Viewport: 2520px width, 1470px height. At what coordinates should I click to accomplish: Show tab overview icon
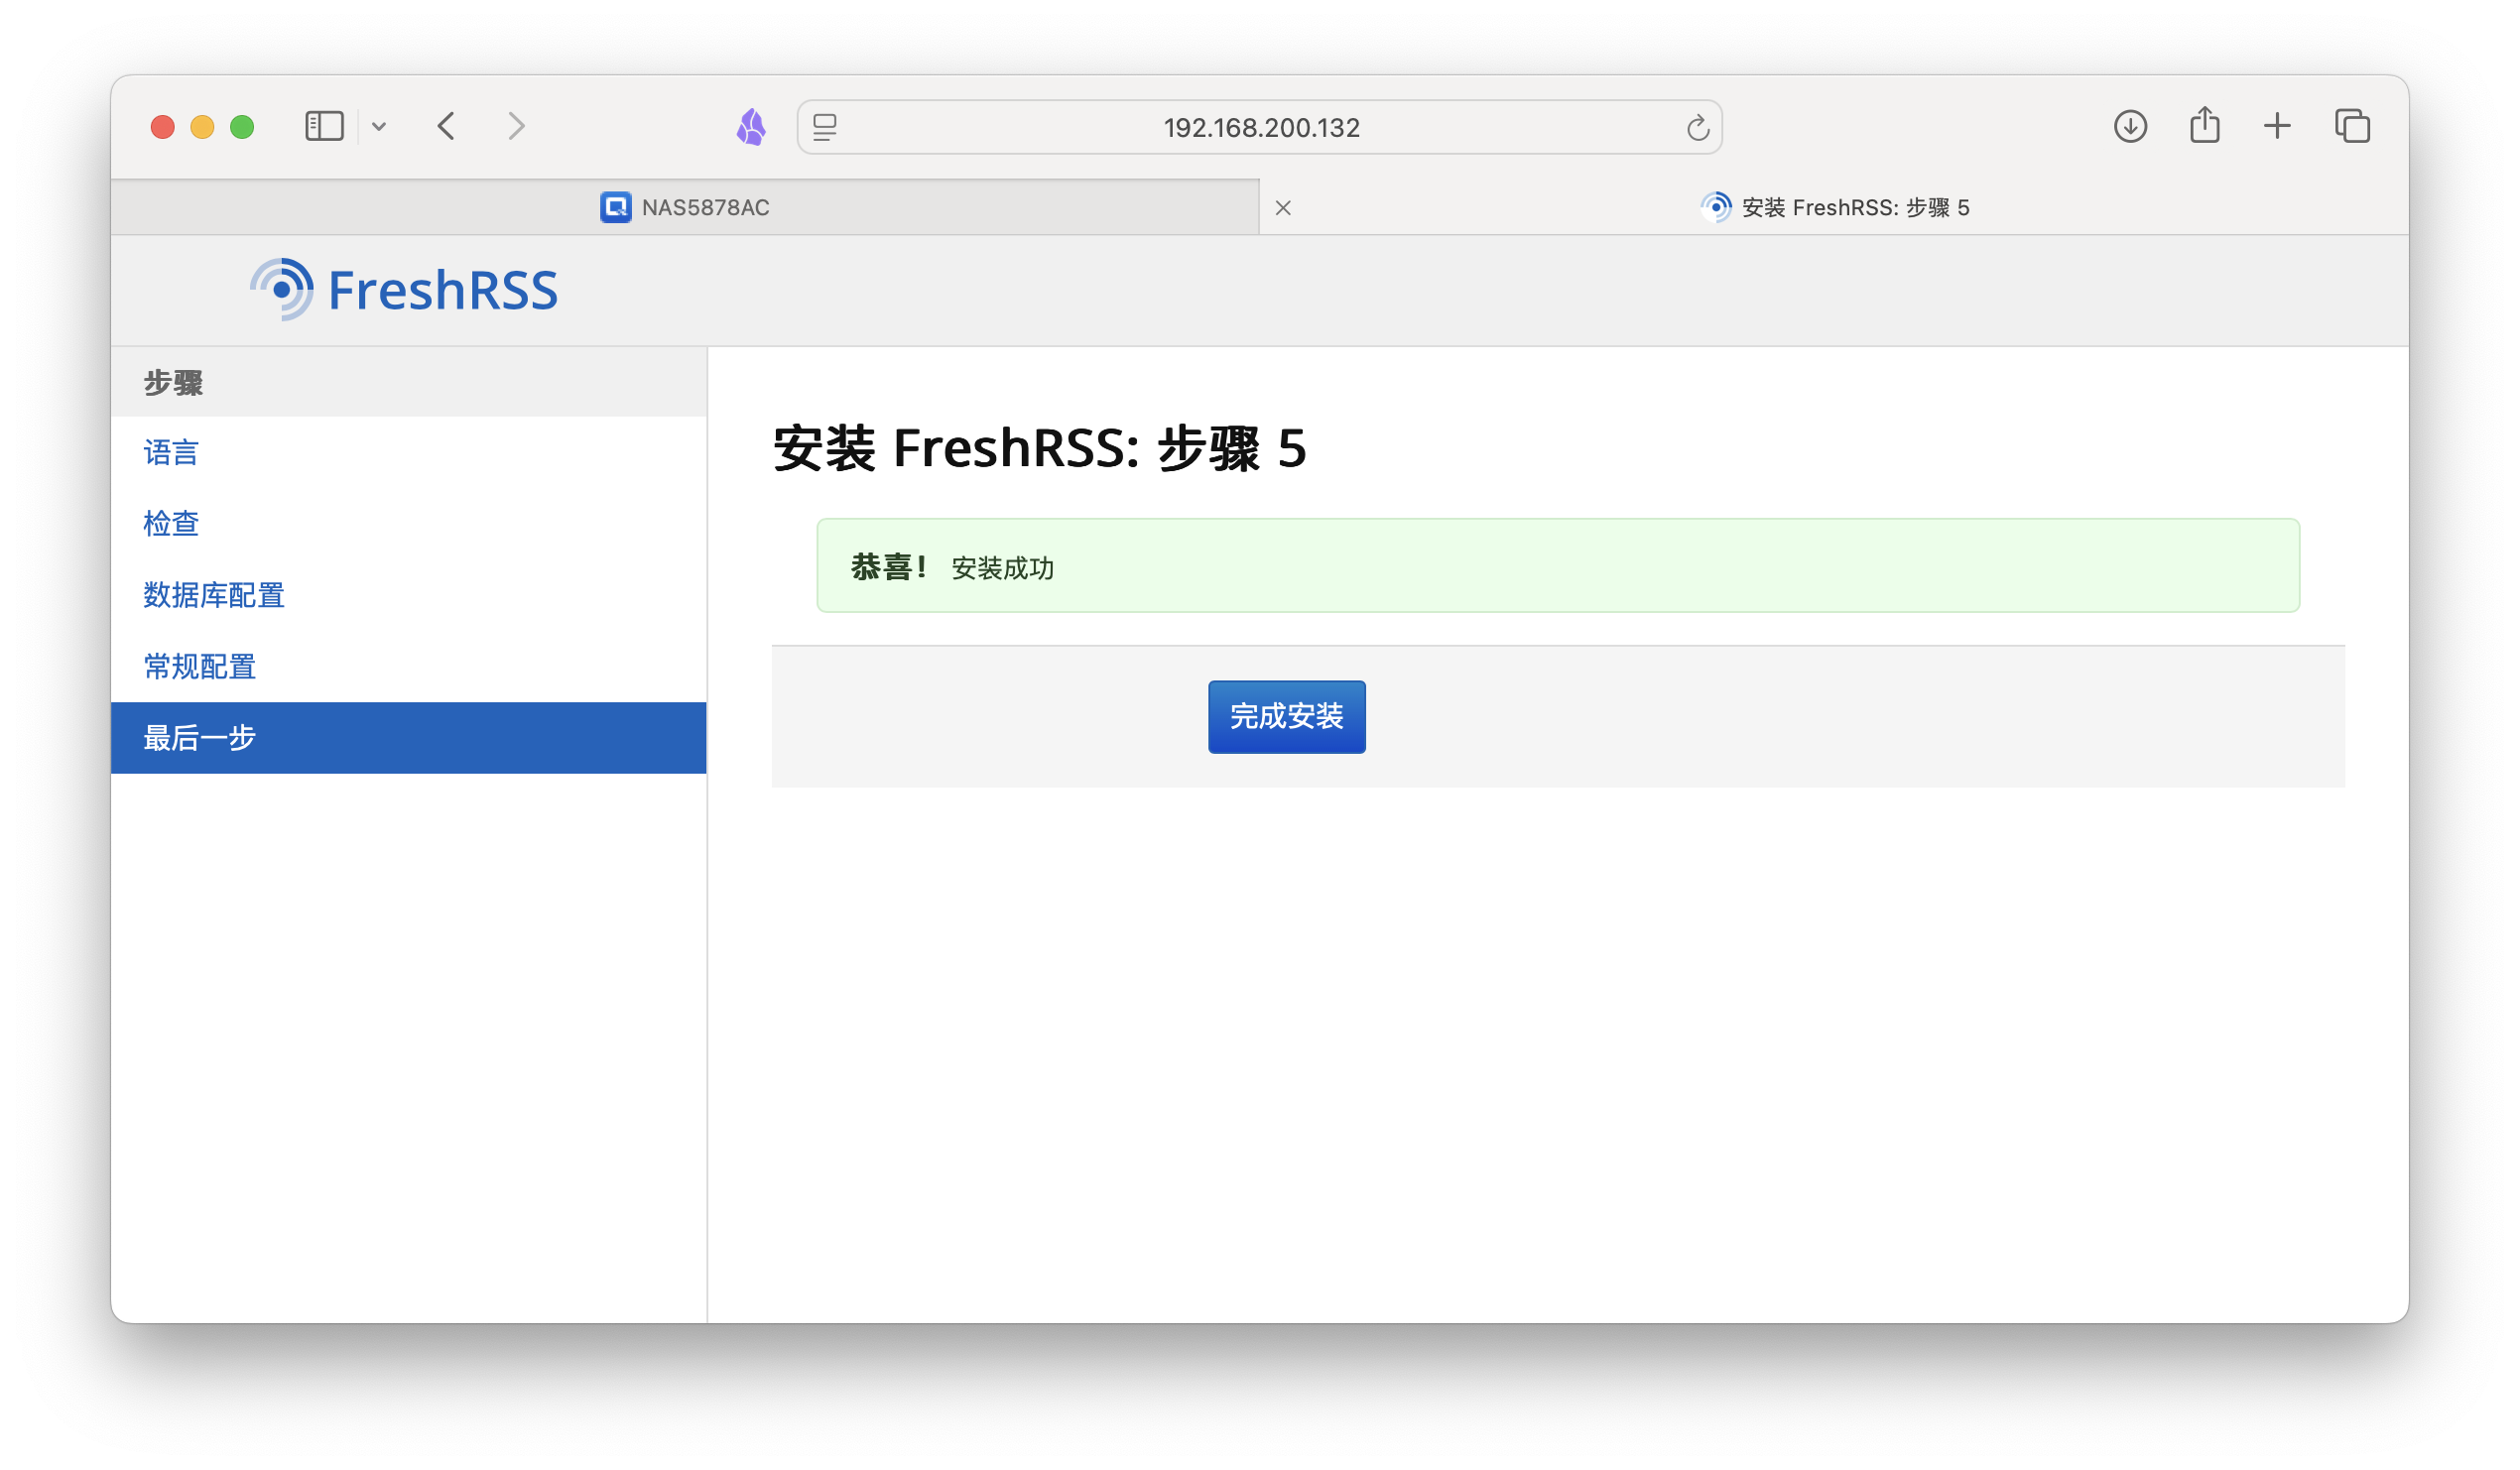2352,126
